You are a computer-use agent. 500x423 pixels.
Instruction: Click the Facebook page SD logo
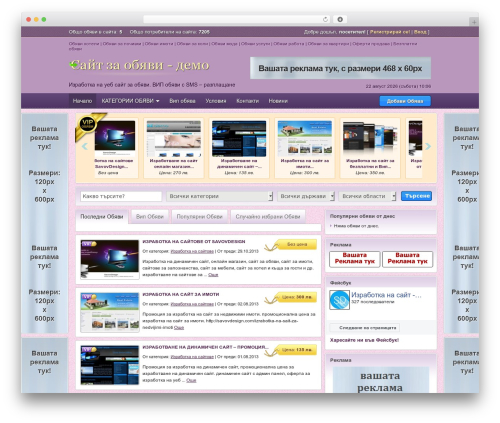pyautogui.click(x=339, y=300)
